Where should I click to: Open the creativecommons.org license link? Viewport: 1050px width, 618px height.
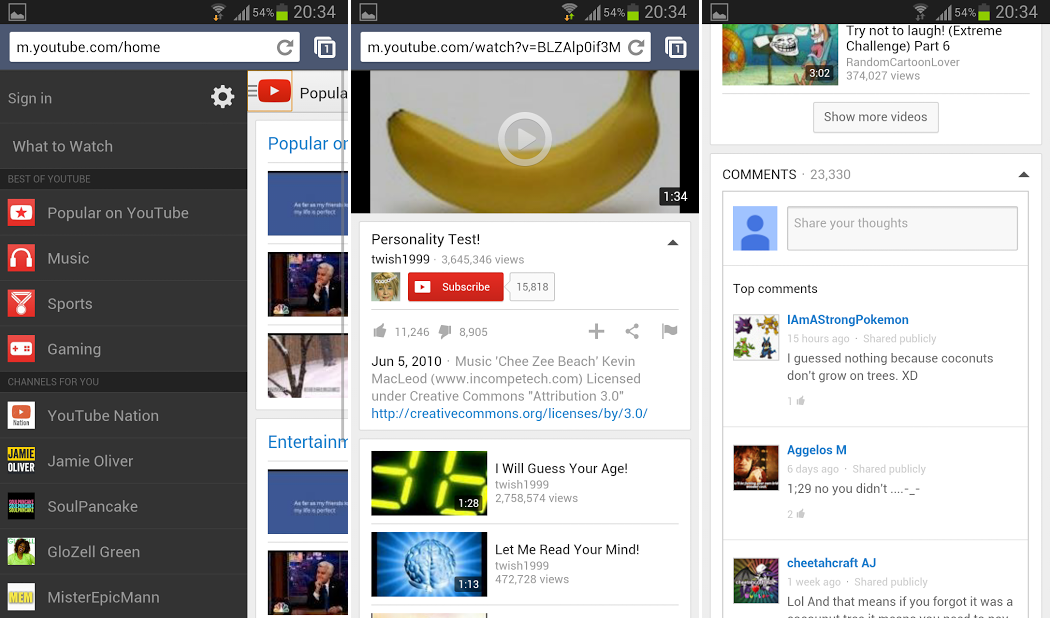click(x=509, y=413)
